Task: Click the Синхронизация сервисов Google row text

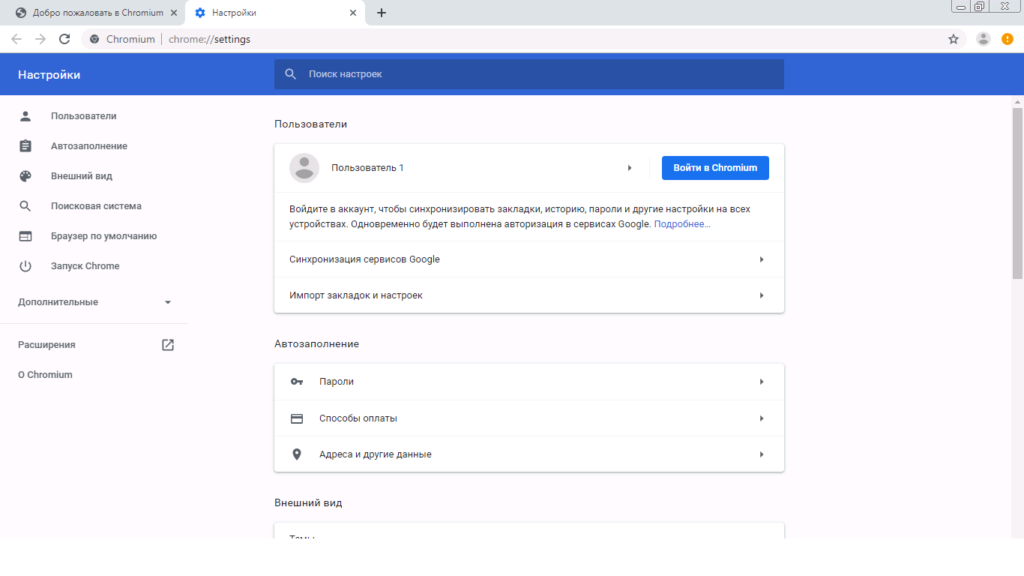Action: pyautogui.click(x=364, y=259)
